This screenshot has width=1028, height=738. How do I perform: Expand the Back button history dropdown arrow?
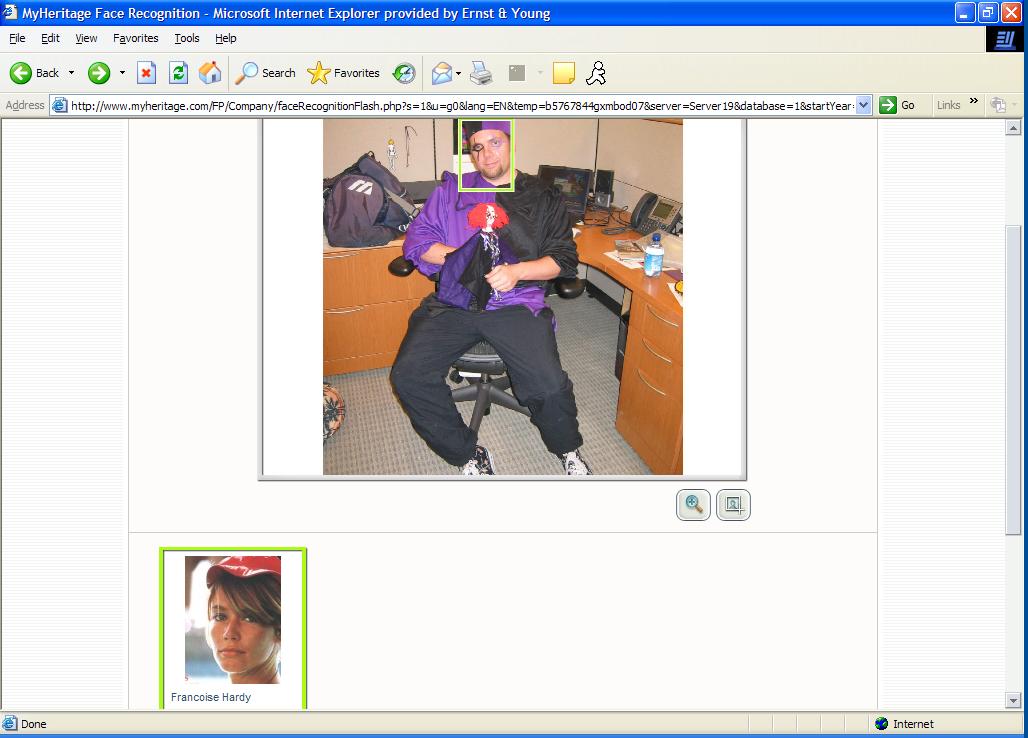pyautogui.click(x=72, y=73)
